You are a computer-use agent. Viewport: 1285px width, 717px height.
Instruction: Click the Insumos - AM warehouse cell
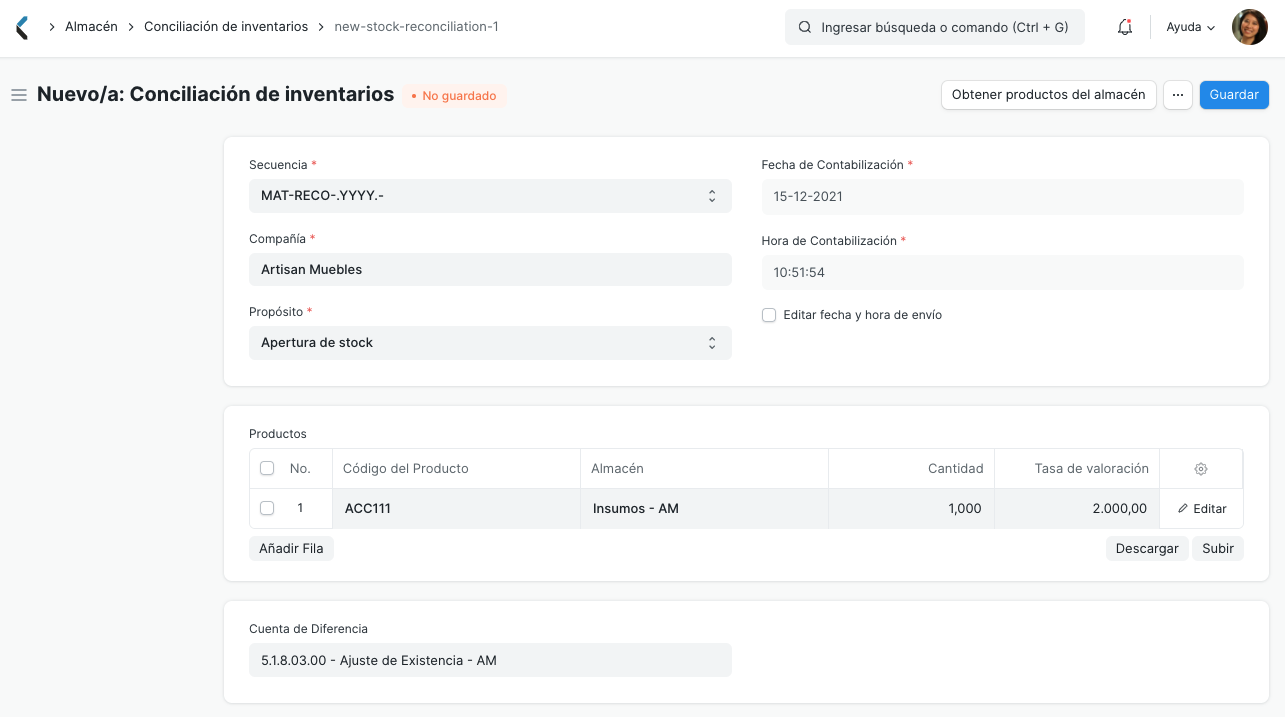[704, 509]
